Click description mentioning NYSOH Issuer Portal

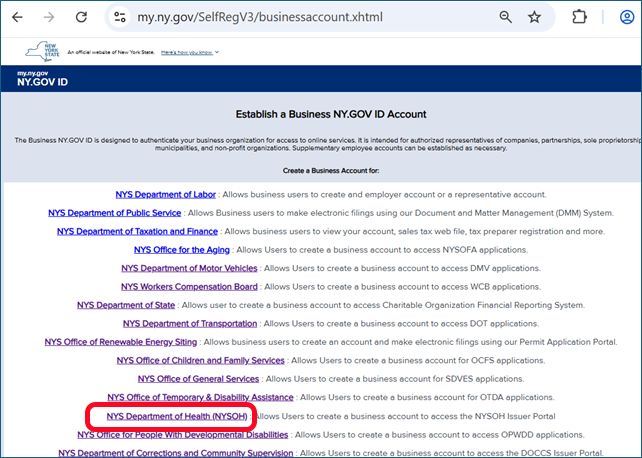(405, 417)
